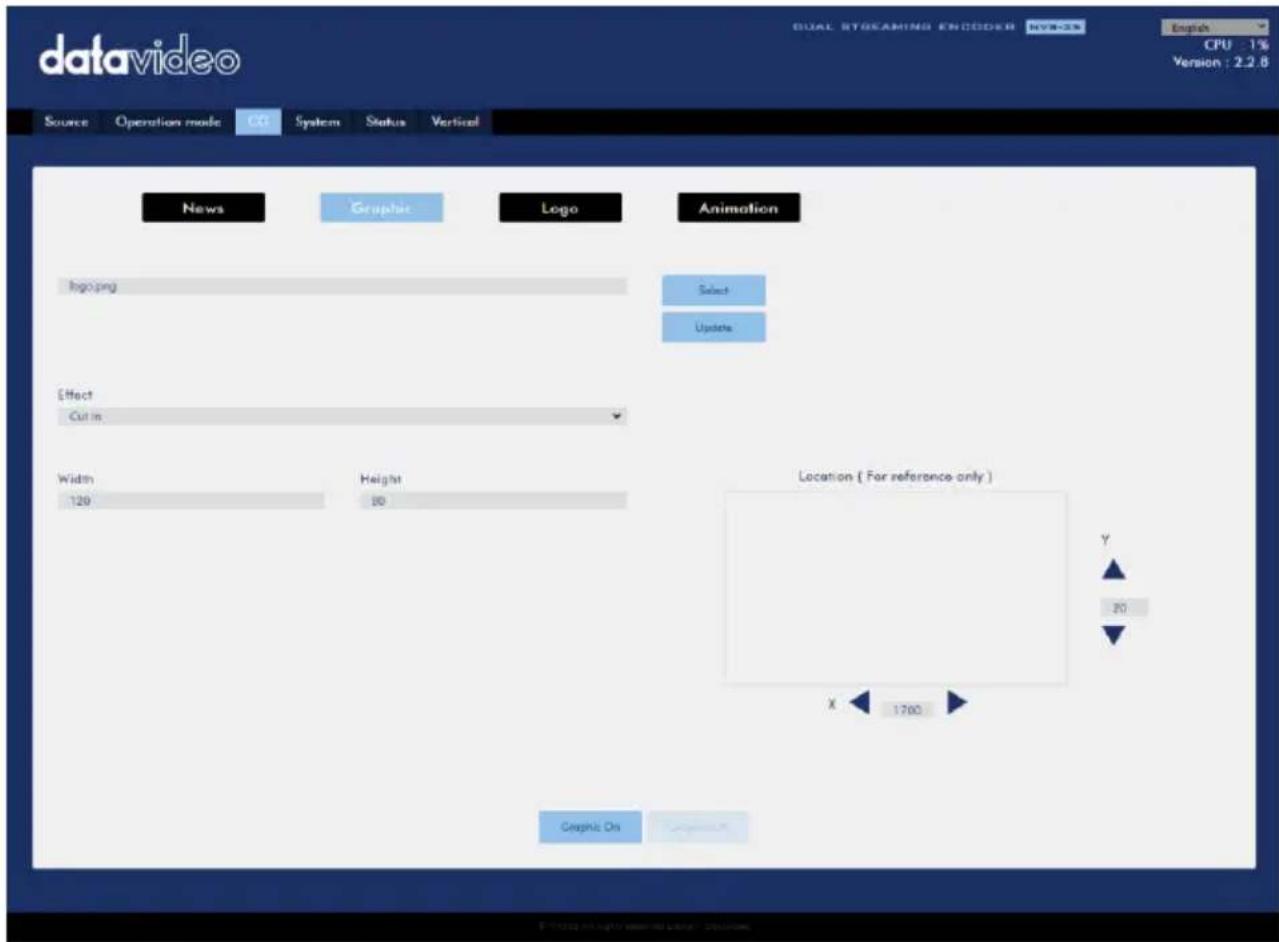The image size is (1279, 942).
Task: Click the Update button
Action: (x=714, y=327)
